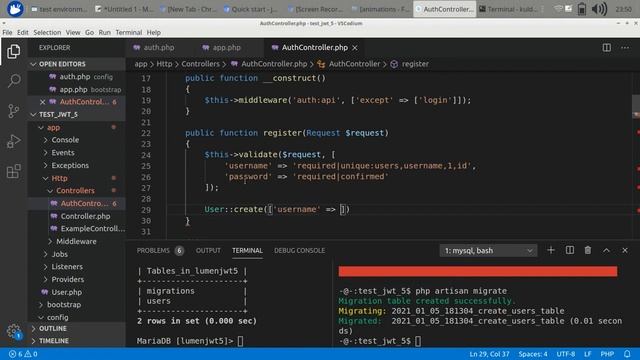Open the Manage gear menu

click(13, 331)
